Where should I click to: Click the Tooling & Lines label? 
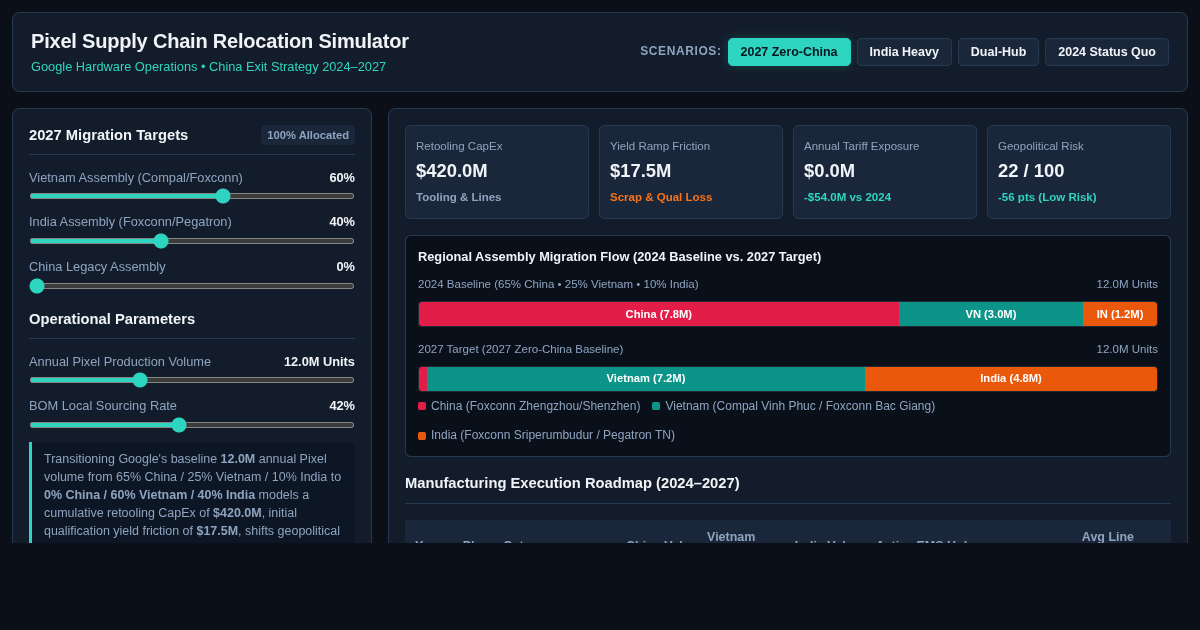(459, 197)
